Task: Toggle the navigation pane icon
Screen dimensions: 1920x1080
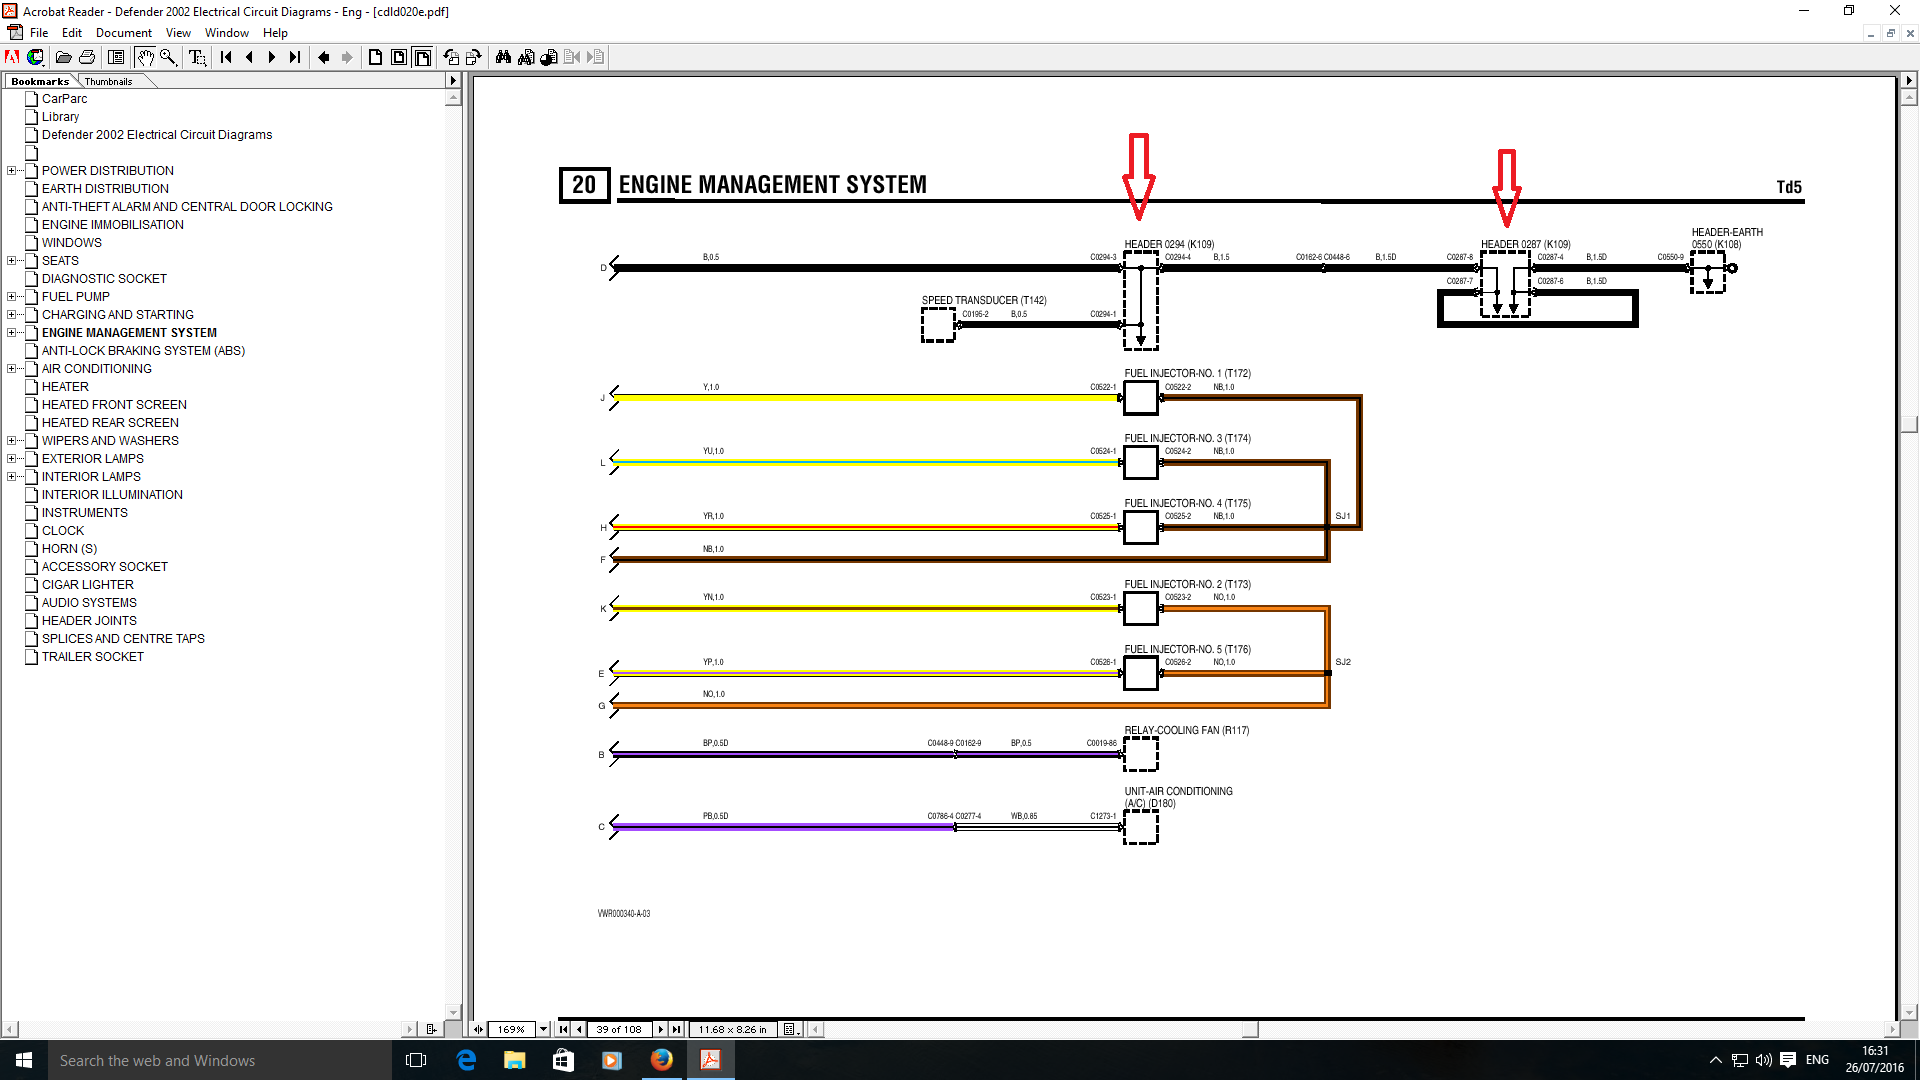Action: 116,57
